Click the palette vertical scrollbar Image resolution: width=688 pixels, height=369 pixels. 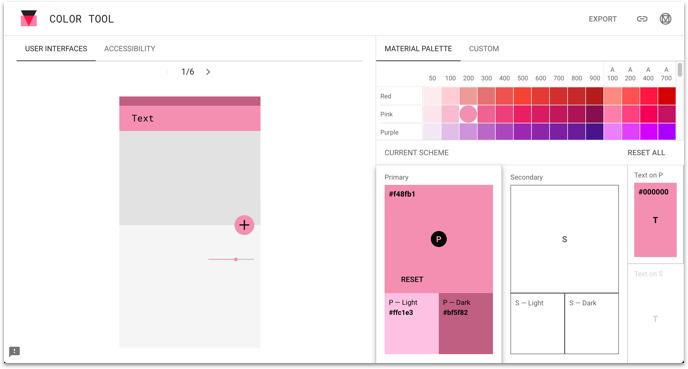pyautogui.click(x=680, y=70)
